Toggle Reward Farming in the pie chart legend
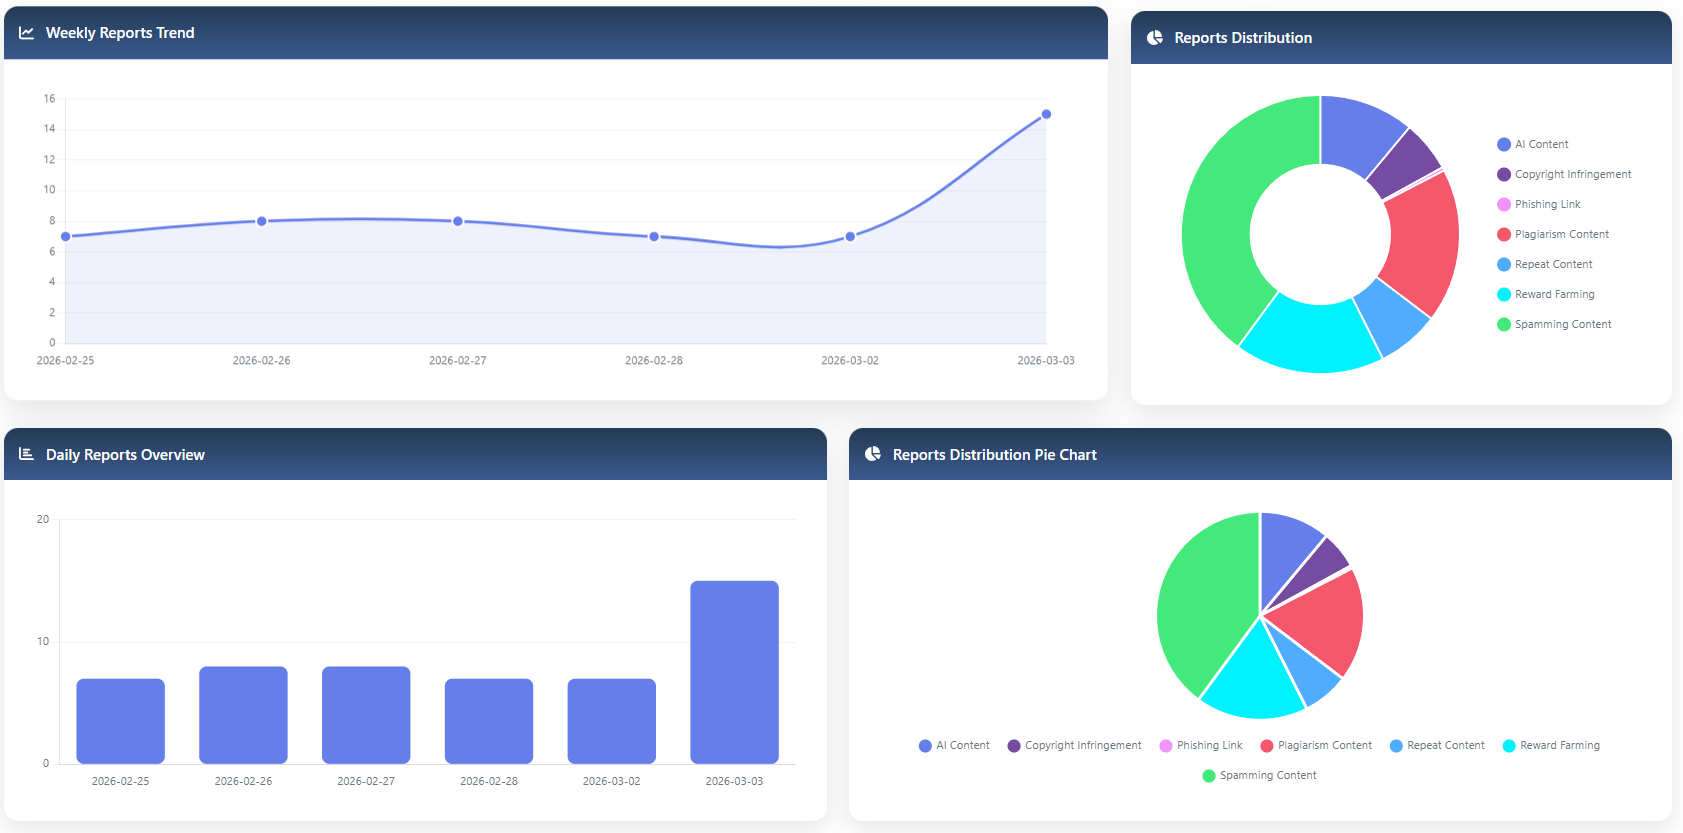The image size is (1683, 833). pyautogui.click(x=1551, y=745)
